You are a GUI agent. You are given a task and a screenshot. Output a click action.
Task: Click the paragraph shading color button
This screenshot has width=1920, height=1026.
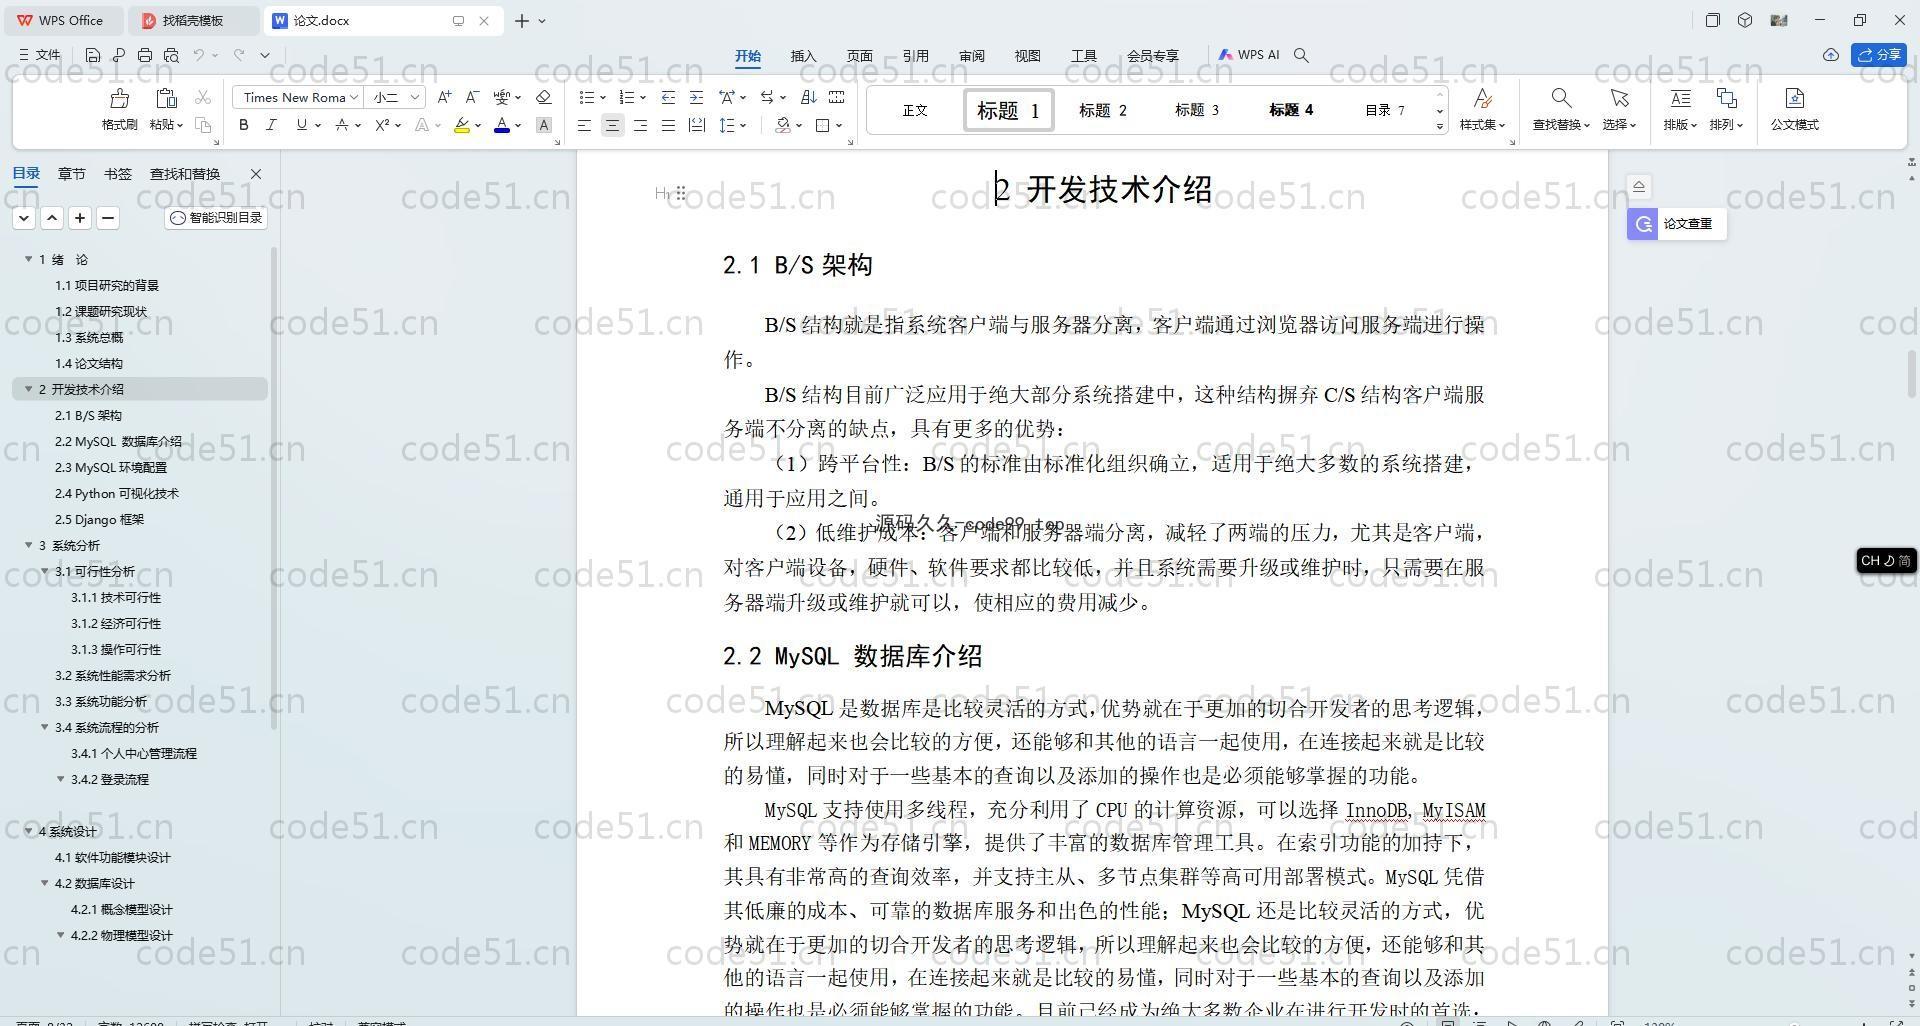[783, 125]
